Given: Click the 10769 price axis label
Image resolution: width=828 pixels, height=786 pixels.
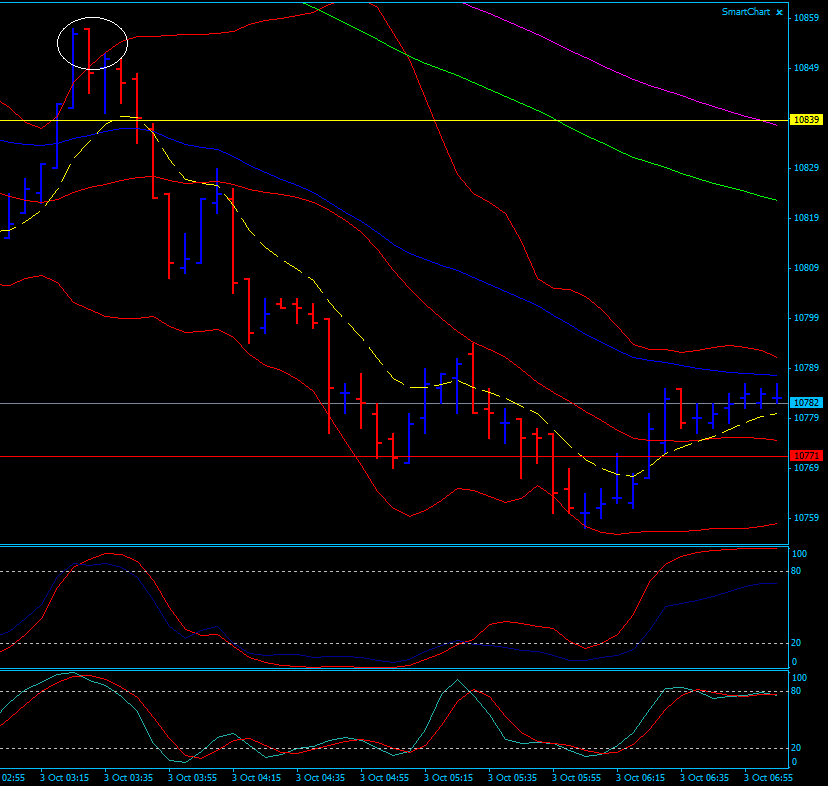Looking at the screenshot, I should (806, 468).
